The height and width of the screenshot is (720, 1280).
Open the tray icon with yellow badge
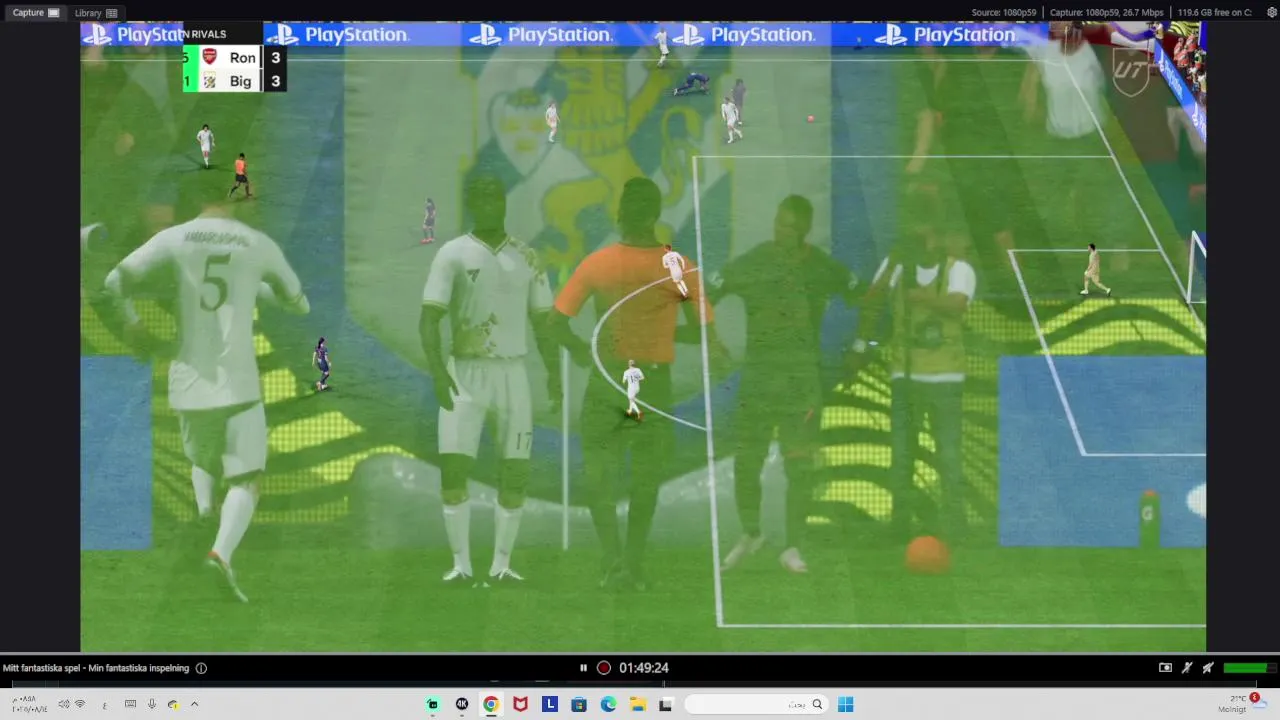pyautogui.click(x=173, y=704)
